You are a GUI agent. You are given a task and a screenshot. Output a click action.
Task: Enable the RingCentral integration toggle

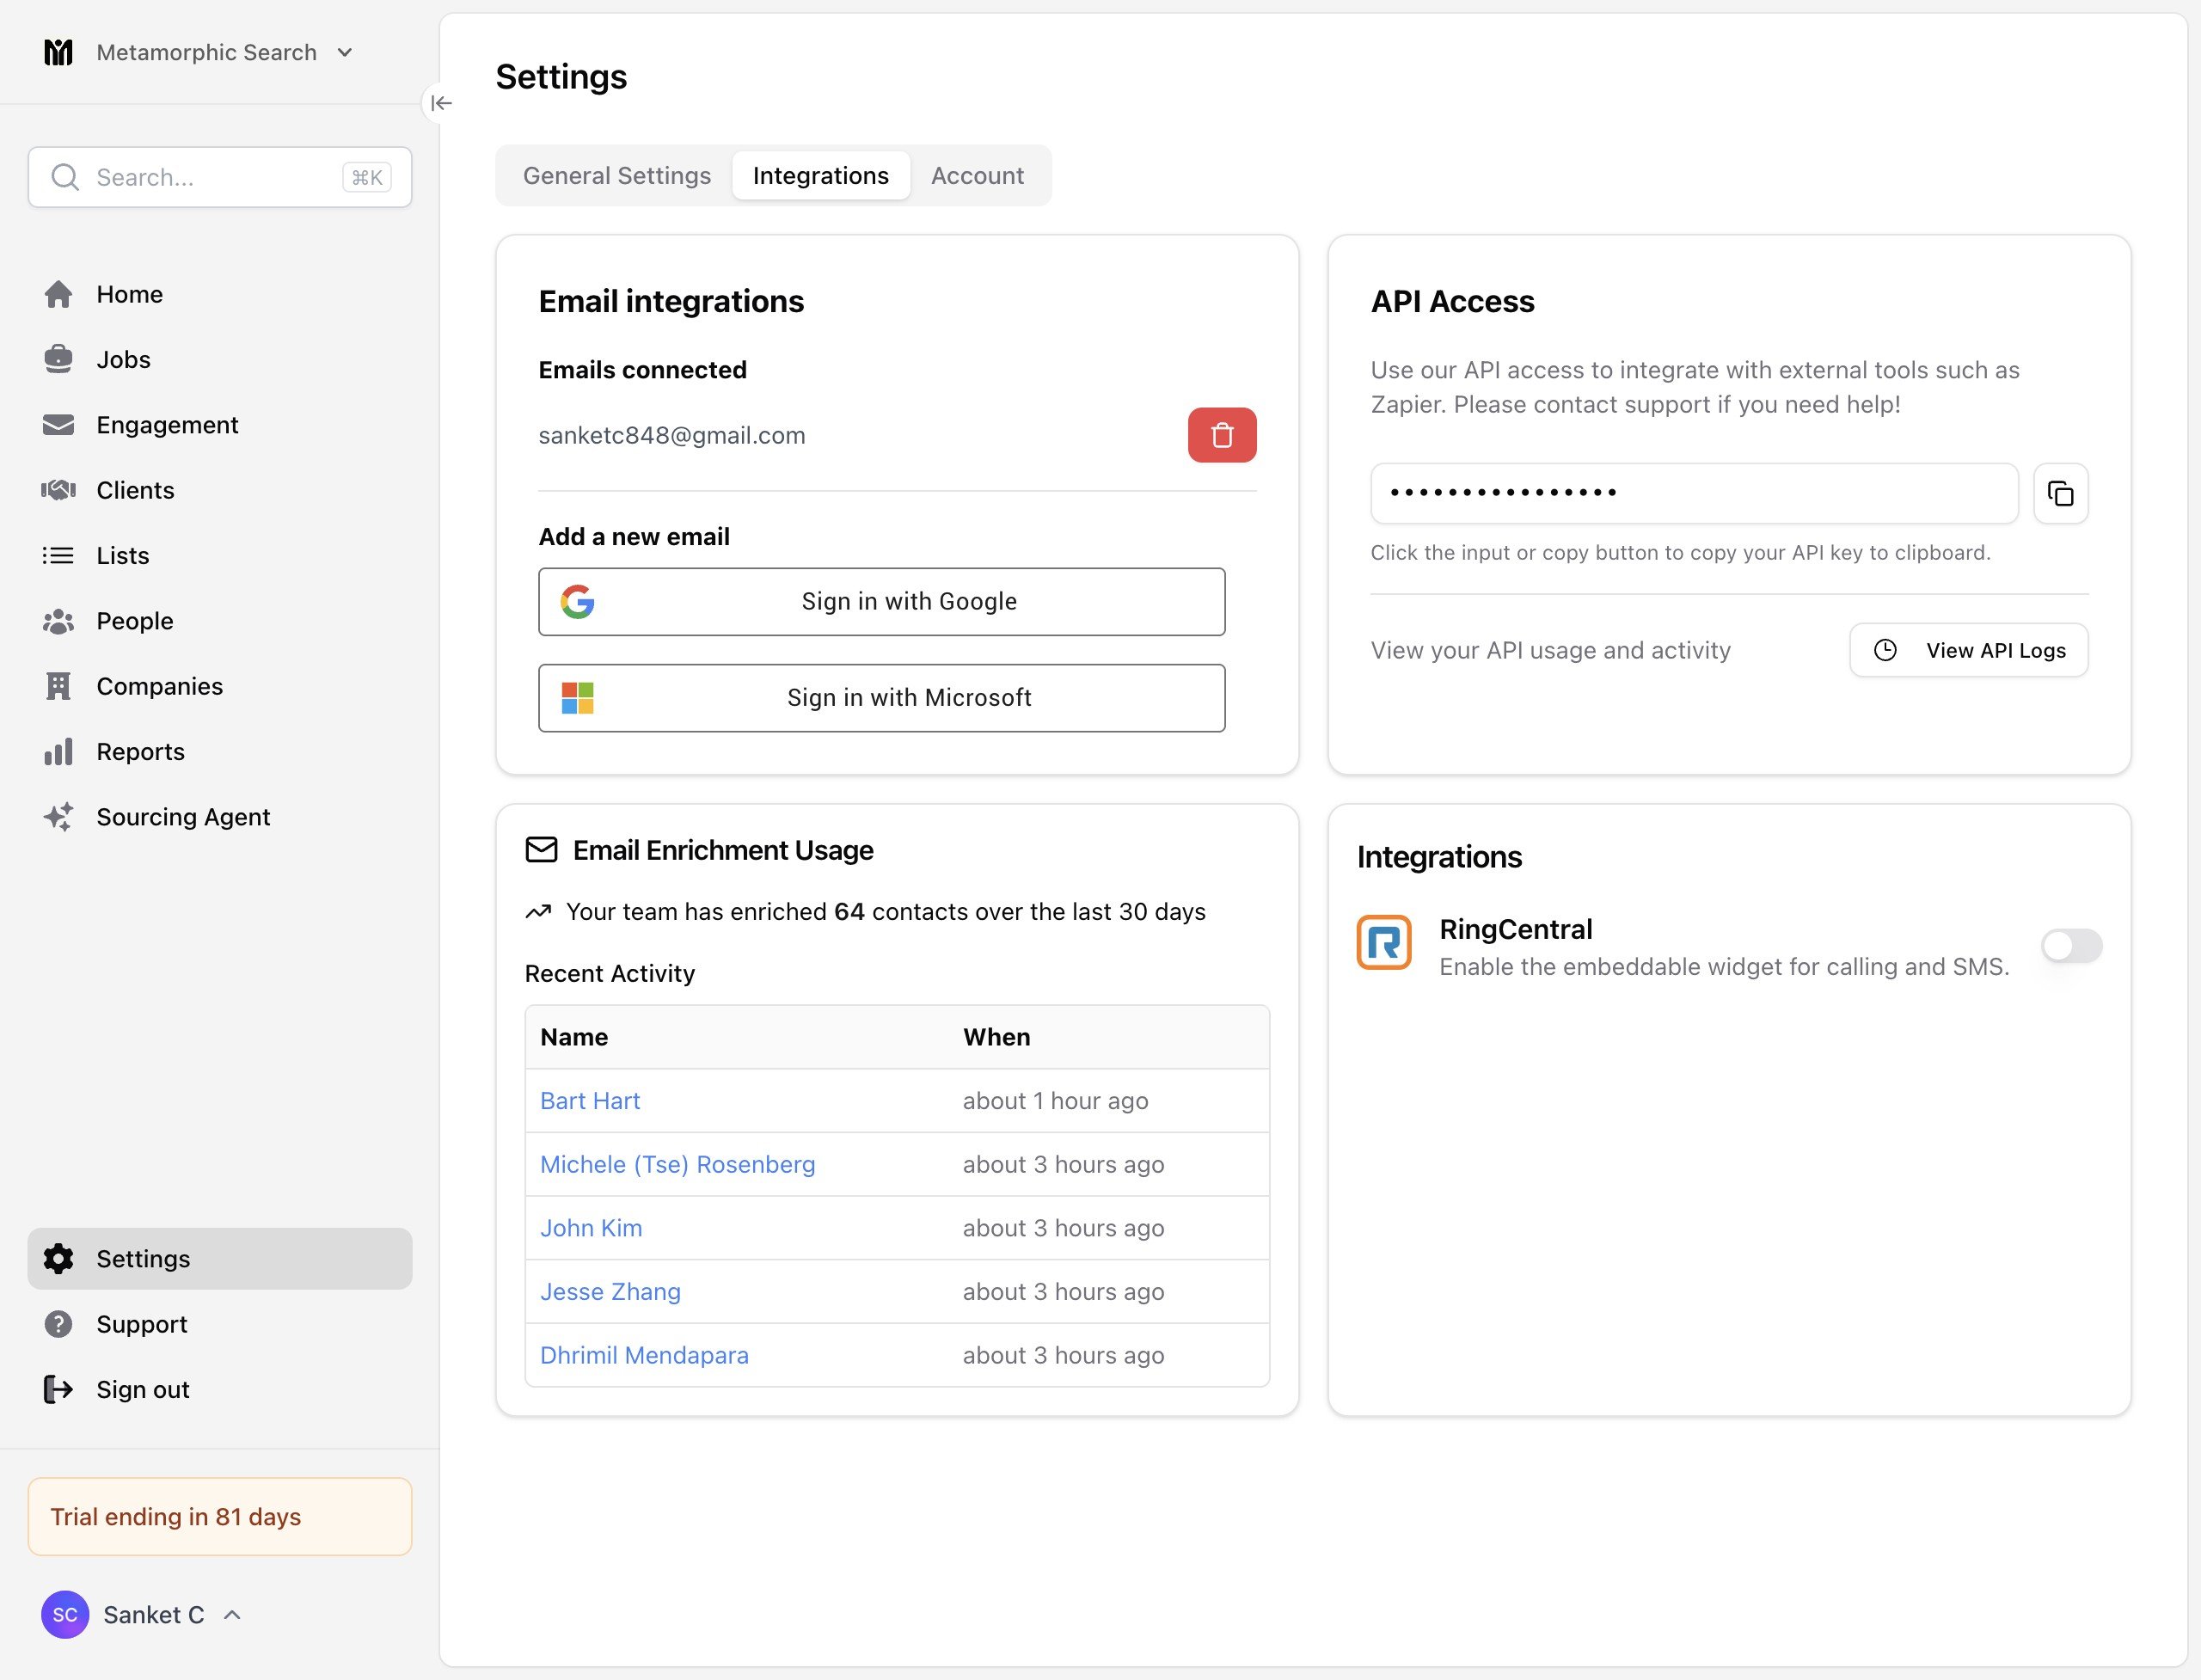(2072, 946)
